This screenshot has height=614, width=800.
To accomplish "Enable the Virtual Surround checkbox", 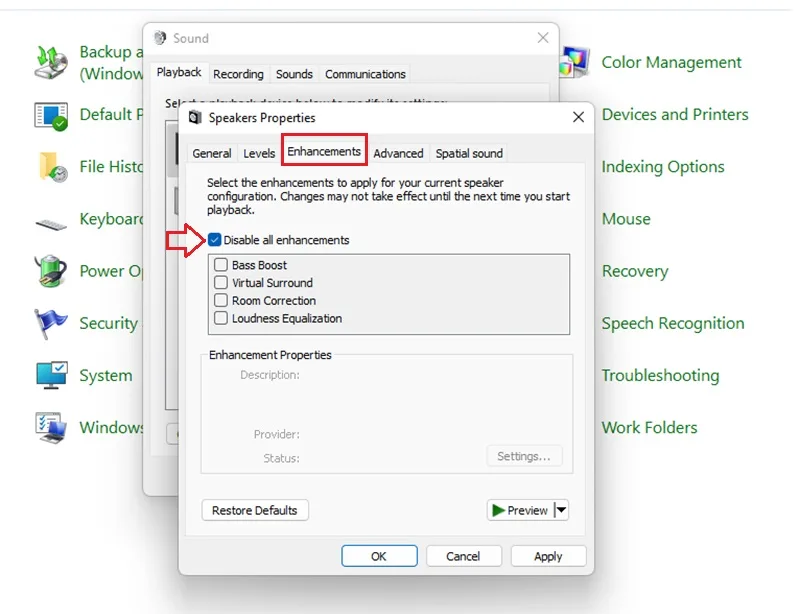I will [x=221, y=282].
